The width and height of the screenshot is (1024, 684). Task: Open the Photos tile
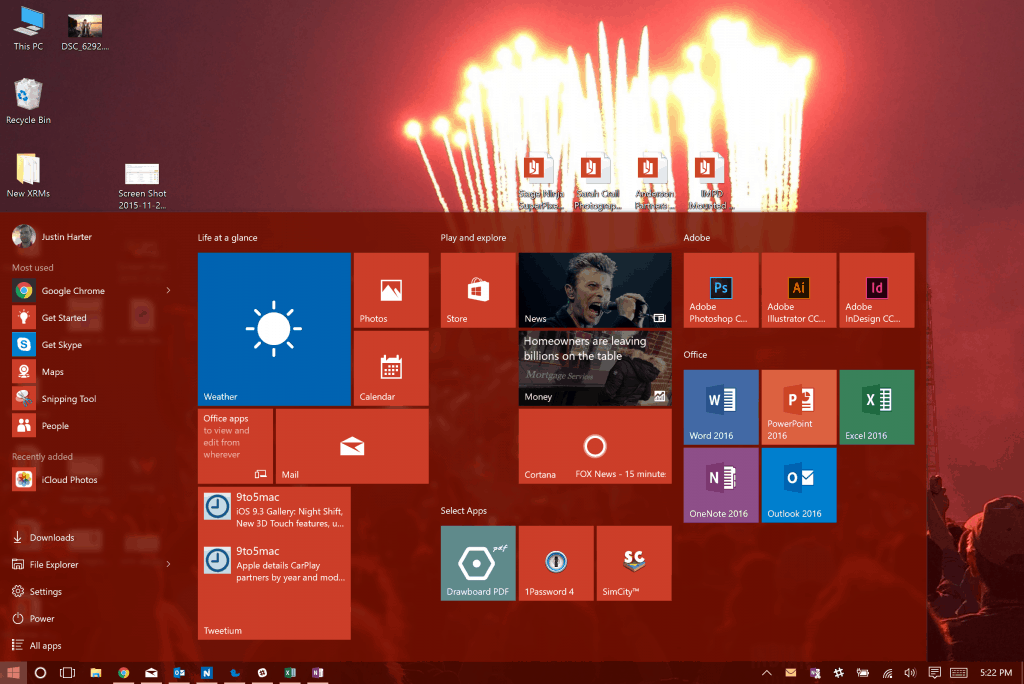(391, 290)
